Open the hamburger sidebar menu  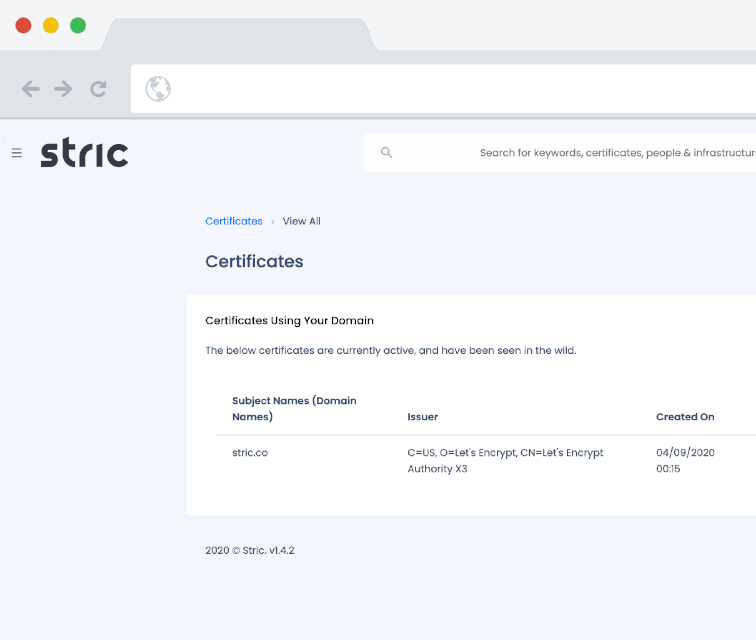click(16, 153)
